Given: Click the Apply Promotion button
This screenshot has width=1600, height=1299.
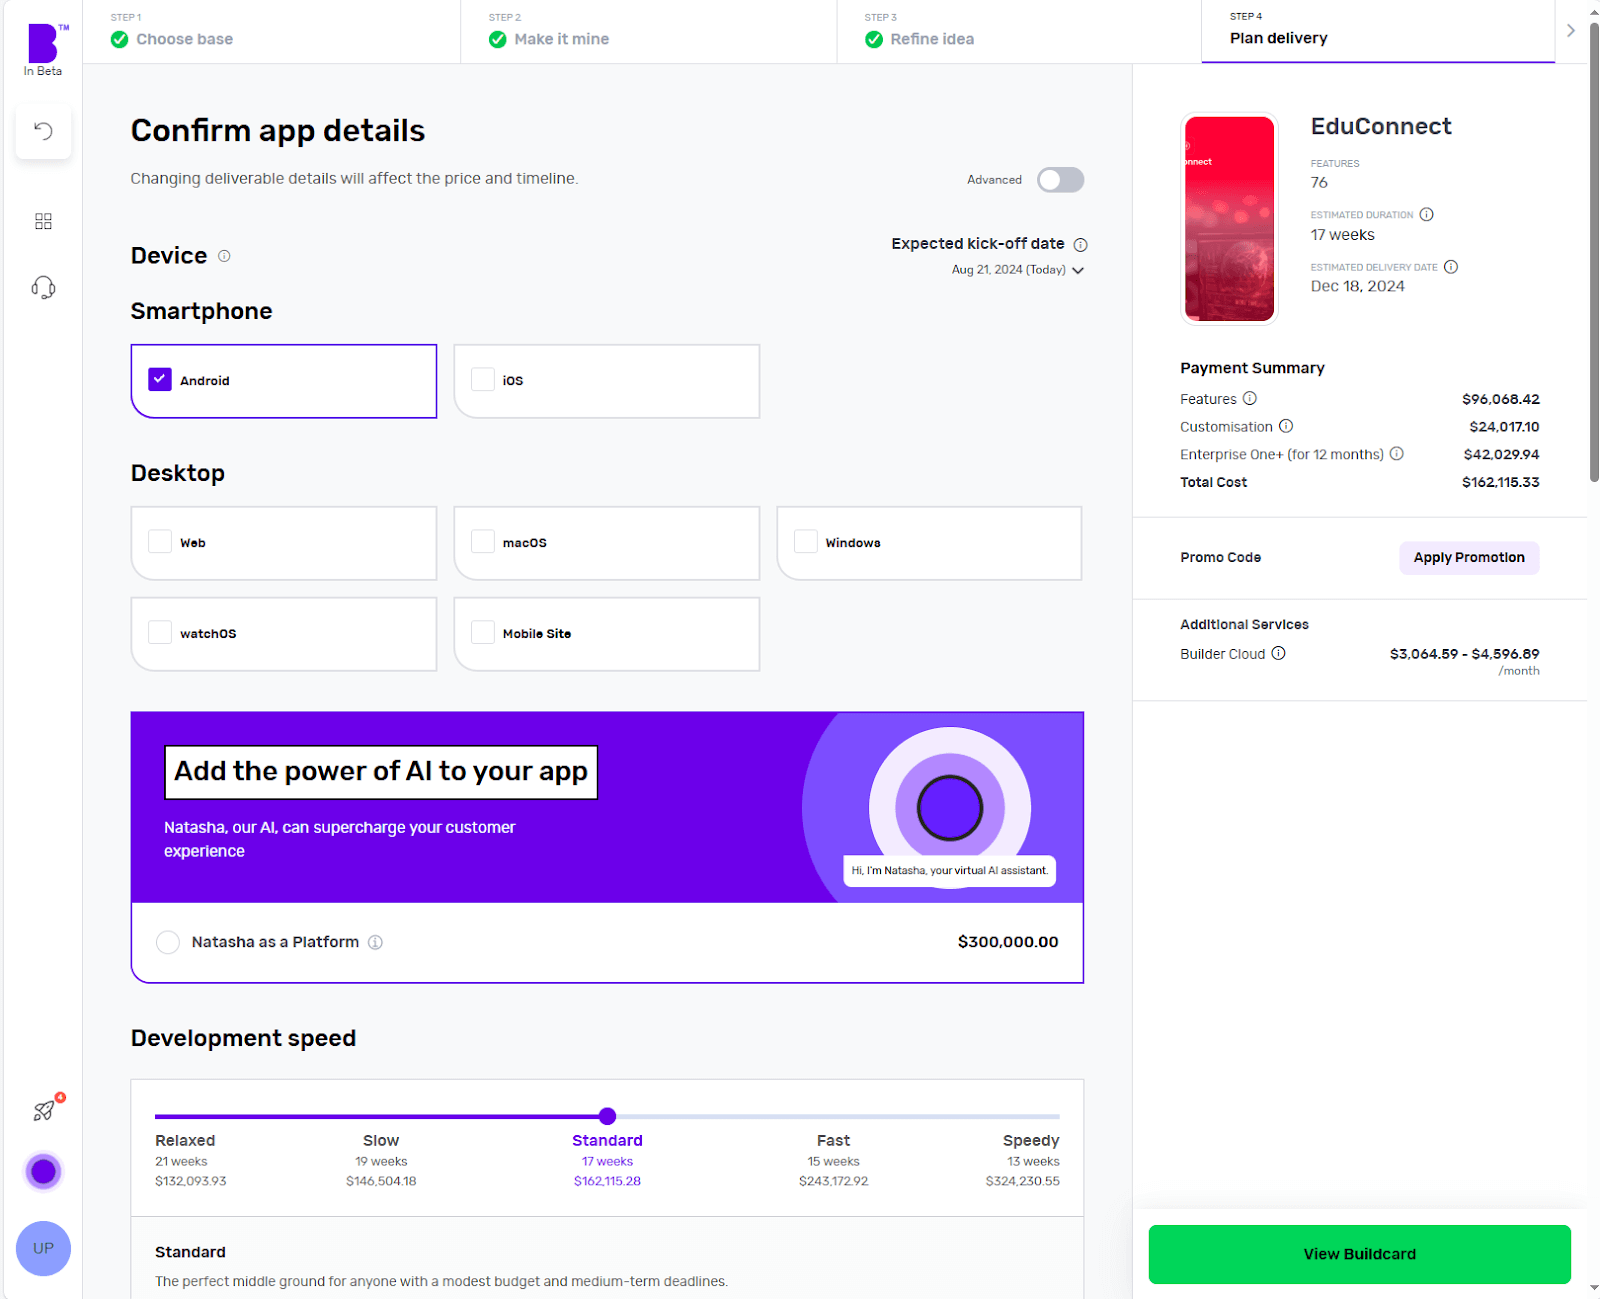Looking at the screenshot, I should (x=1468, y=558).
